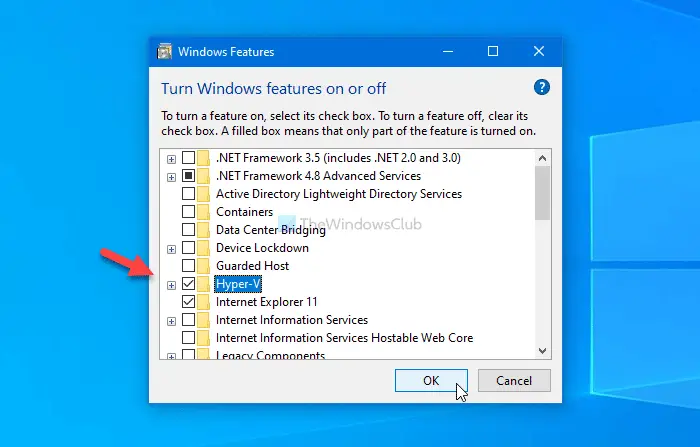Image resolution: width=700 pixels, height=447 pixels.
Task: Check Internet Information Services Hostable Web Core
Action: 188,338
